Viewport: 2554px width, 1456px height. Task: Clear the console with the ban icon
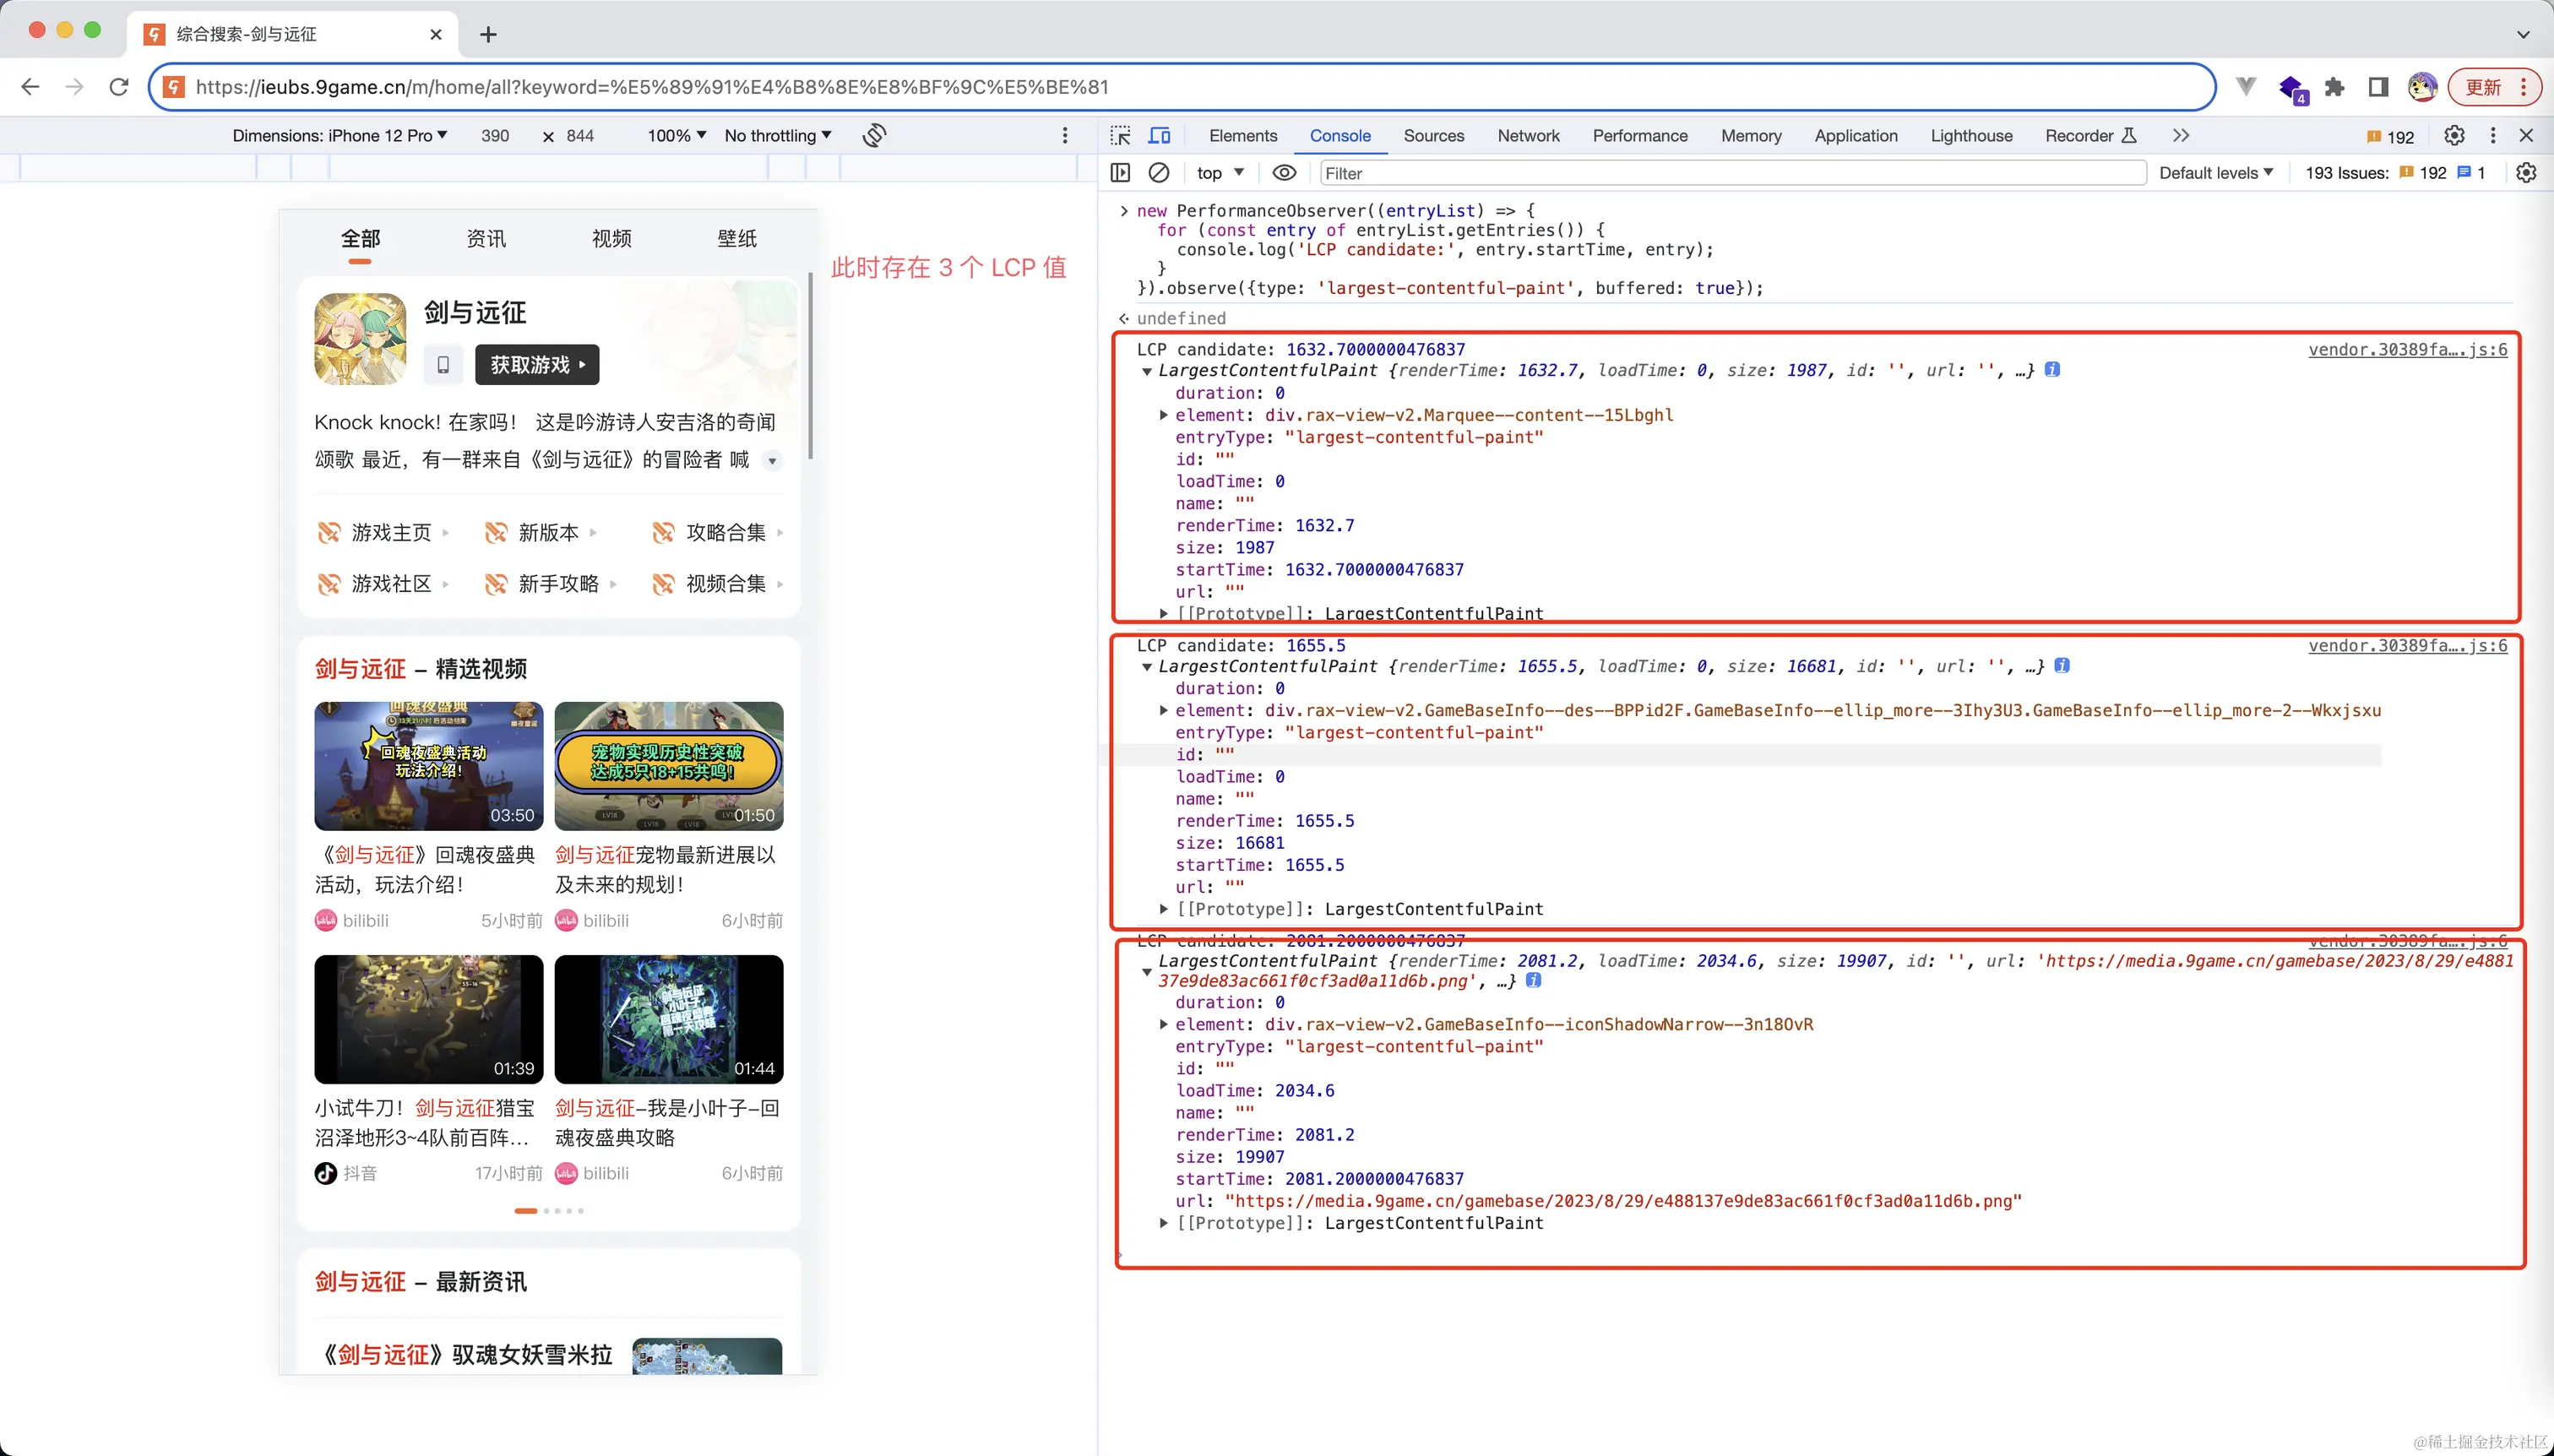click(x=1159, y=173)
